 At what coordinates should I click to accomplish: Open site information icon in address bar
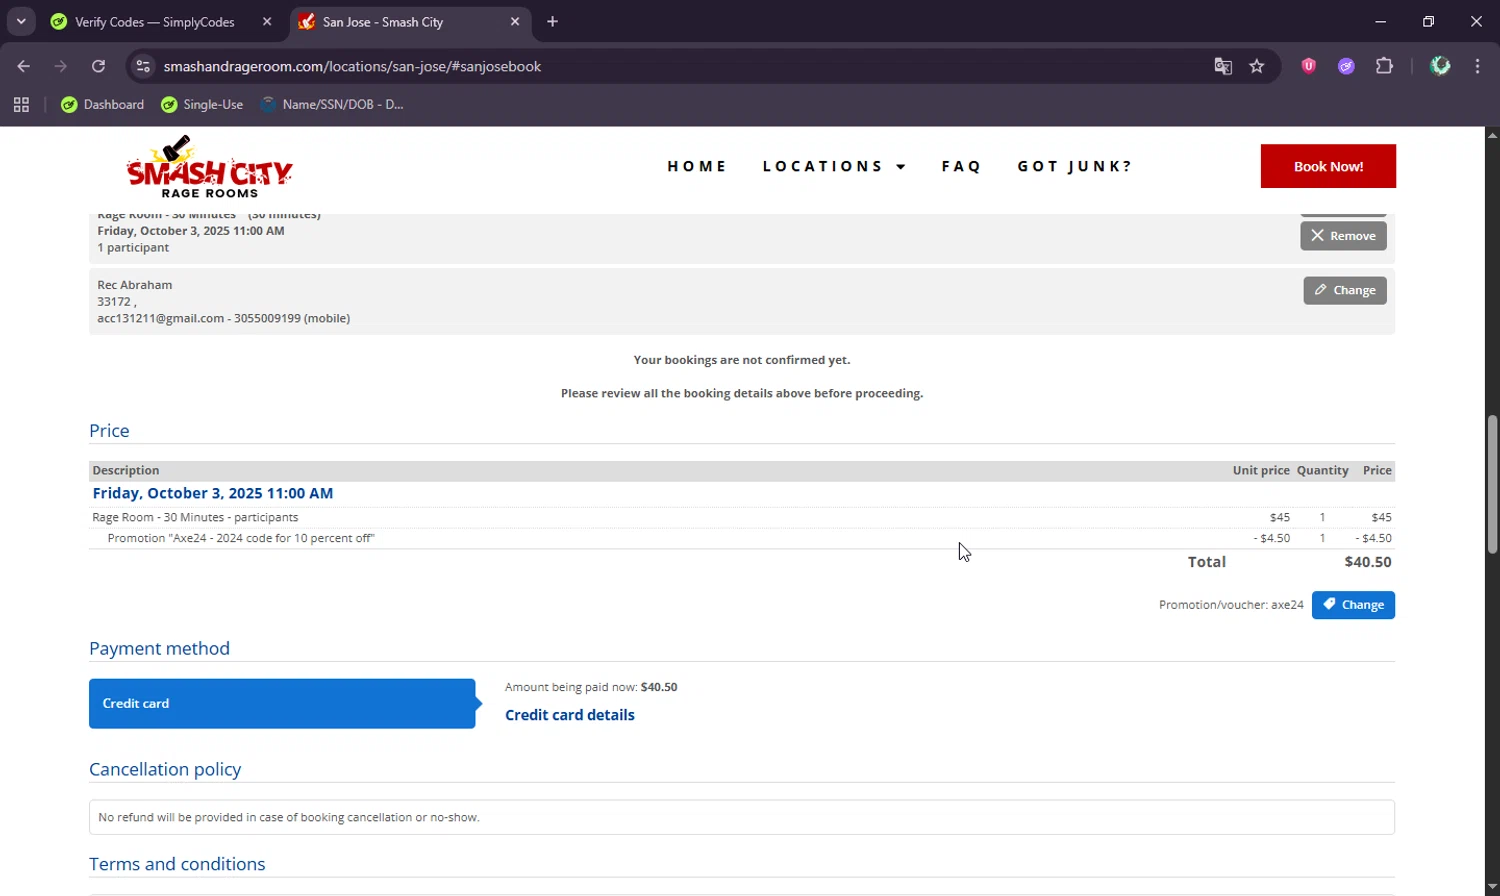pos(143,66)
